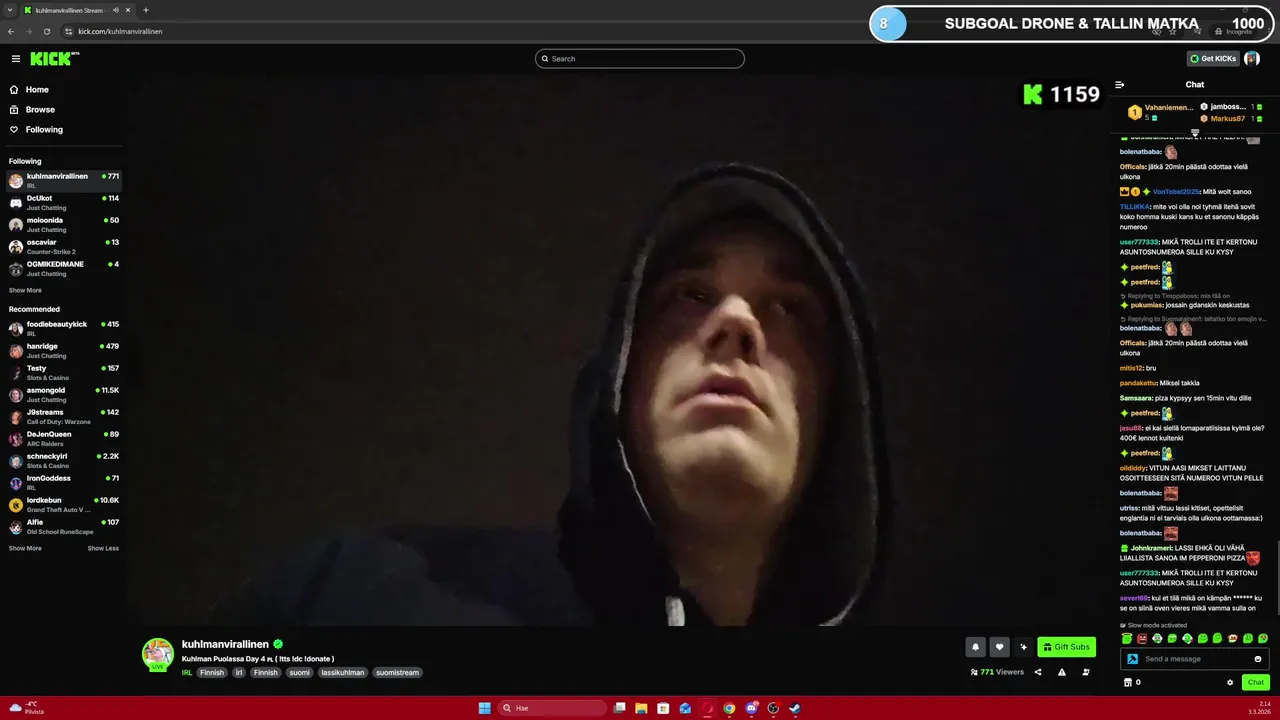
Task: Show More recommended channels
Action: (x=25, y=548)
